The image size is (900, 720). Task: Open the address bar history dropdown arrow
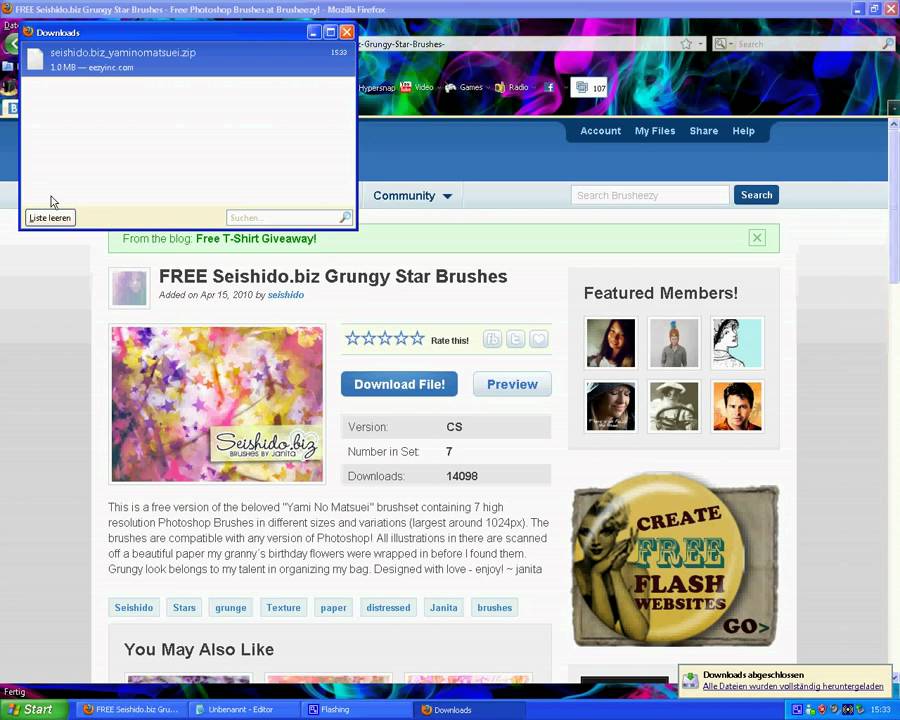pos(700,44)
